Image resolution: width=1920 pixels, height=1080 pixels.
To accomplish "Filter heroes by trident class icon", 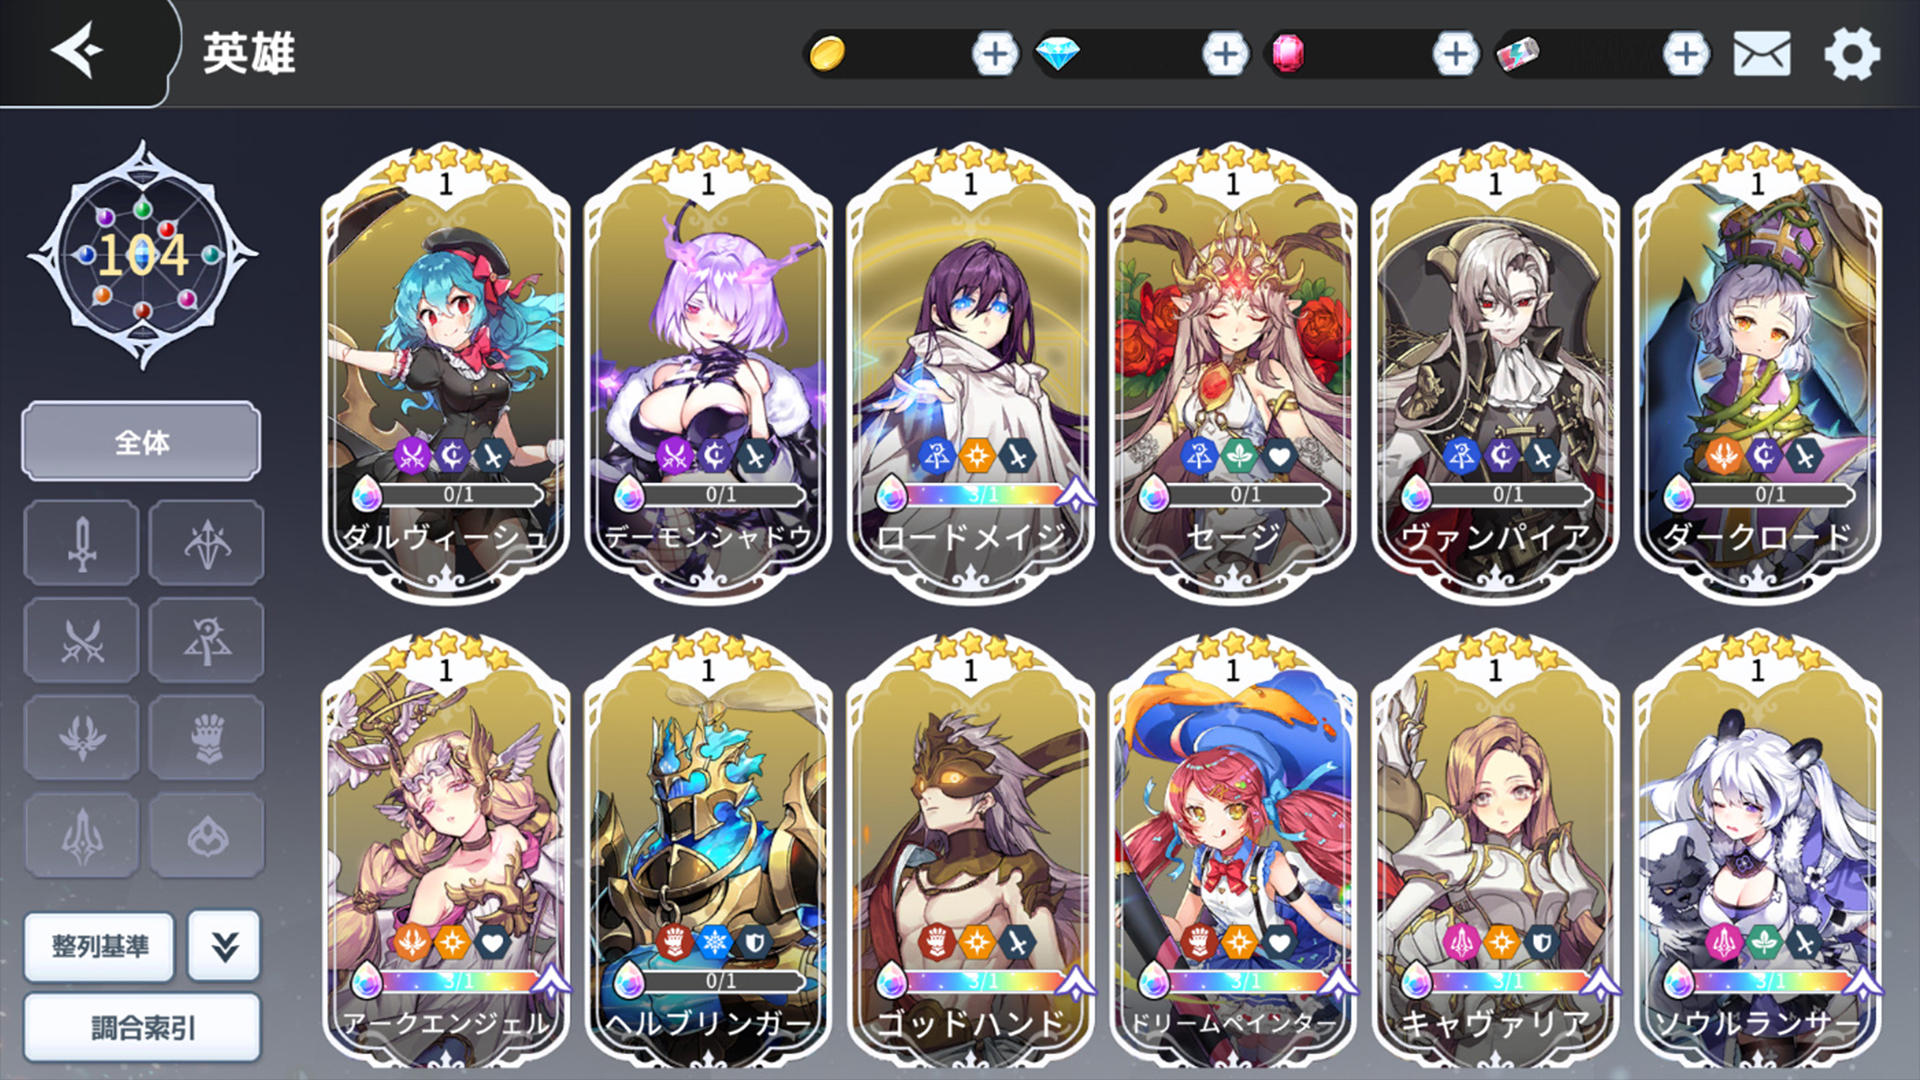I will click(82, 836).
